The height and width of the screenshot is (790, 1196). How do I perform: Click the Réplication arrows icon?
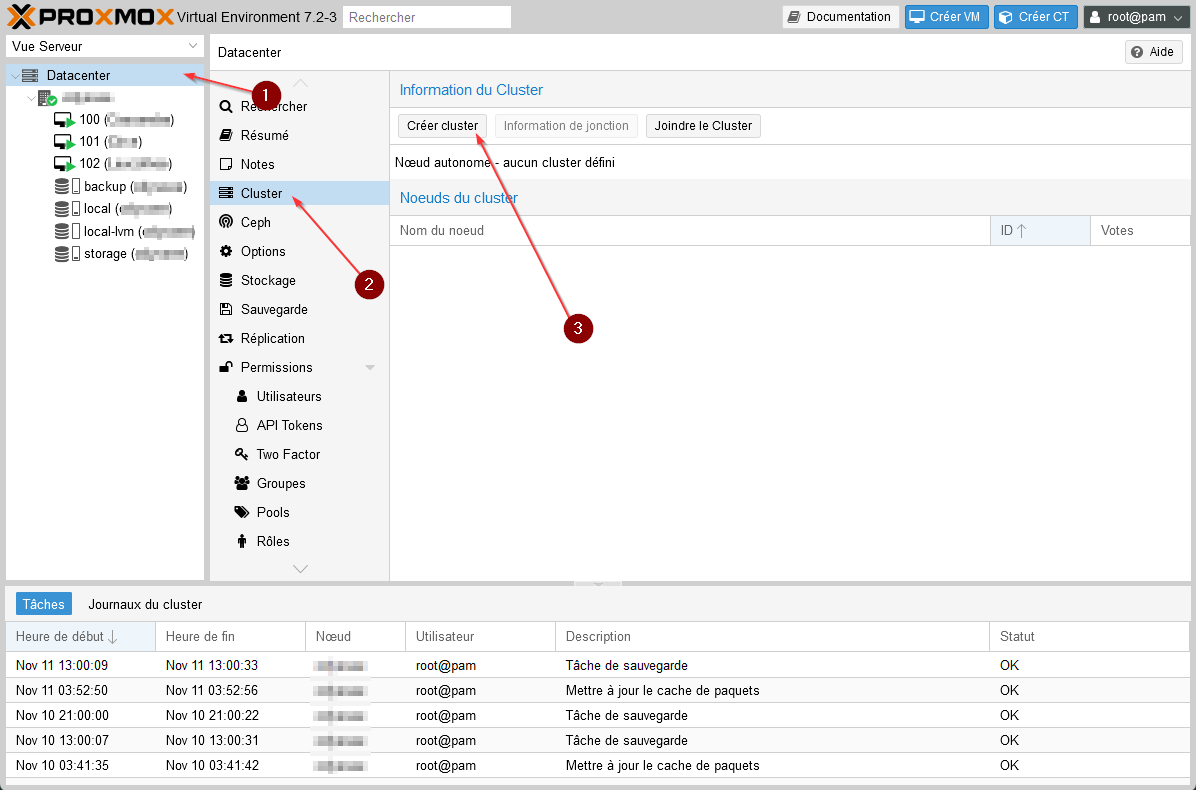226,338
